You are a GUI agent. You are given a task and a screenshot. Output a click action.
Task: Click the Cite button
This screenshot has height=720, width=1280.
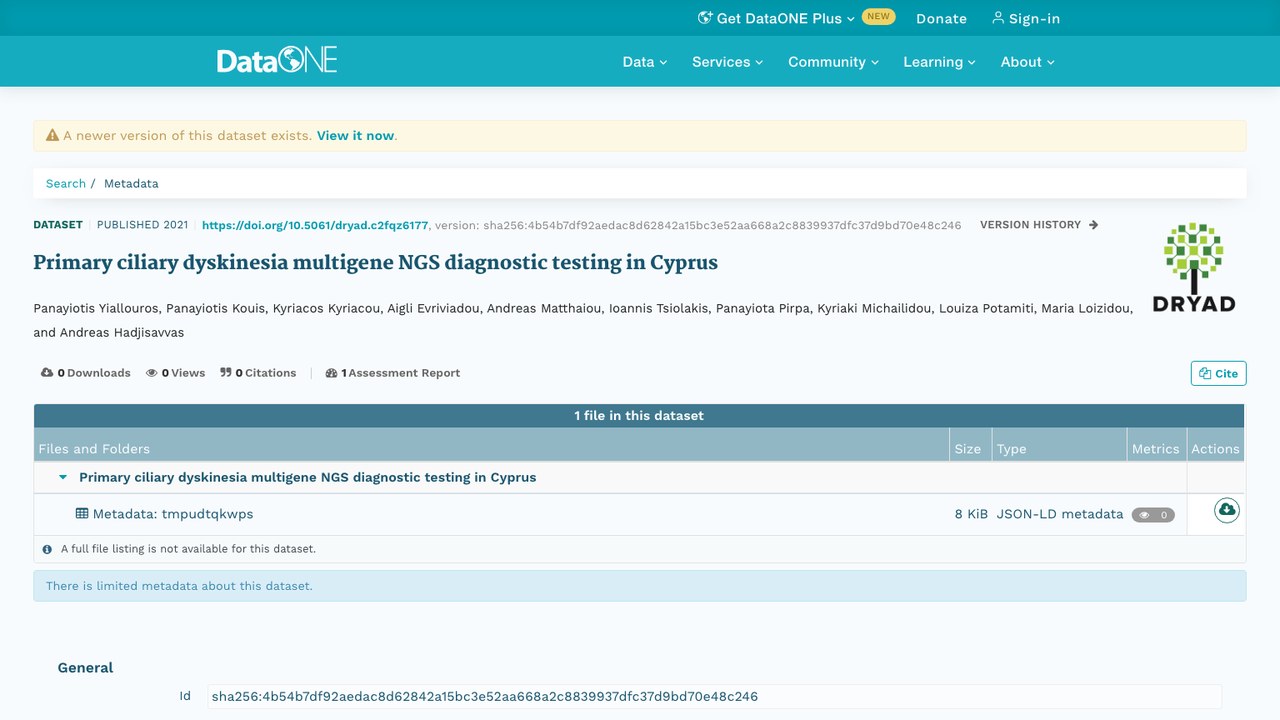click(1218, 373)
